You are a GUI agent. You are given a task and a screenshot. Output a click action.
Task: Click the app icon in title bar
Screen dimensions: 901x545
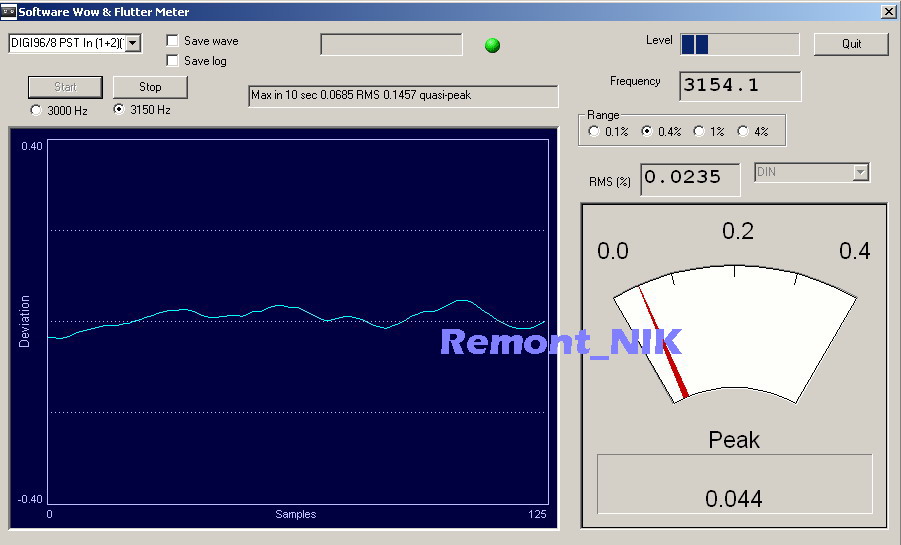coord(9,11)
